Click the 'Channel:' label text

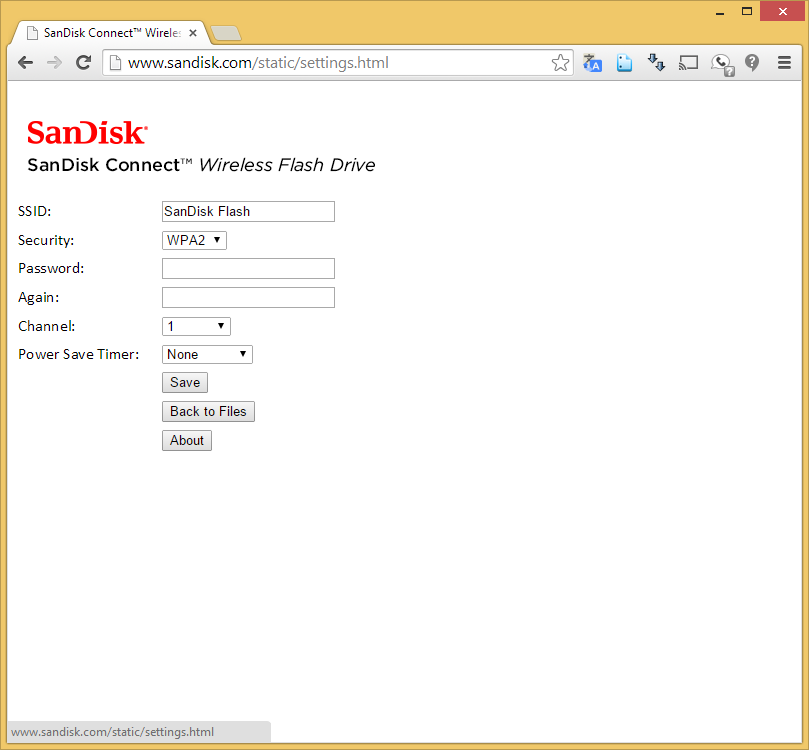tap(46, 327)
